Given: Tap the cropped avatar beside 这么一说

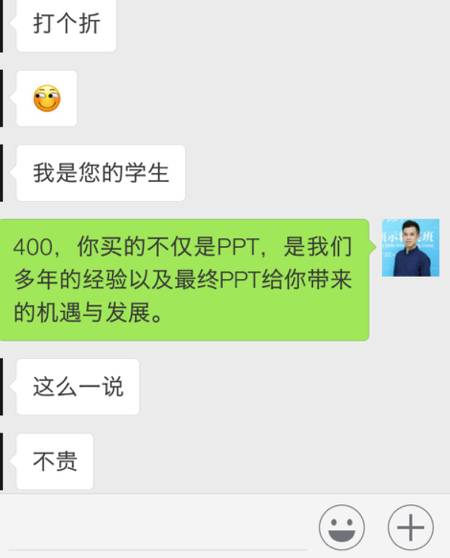Looking at the screenshot, I should [1, 386].
